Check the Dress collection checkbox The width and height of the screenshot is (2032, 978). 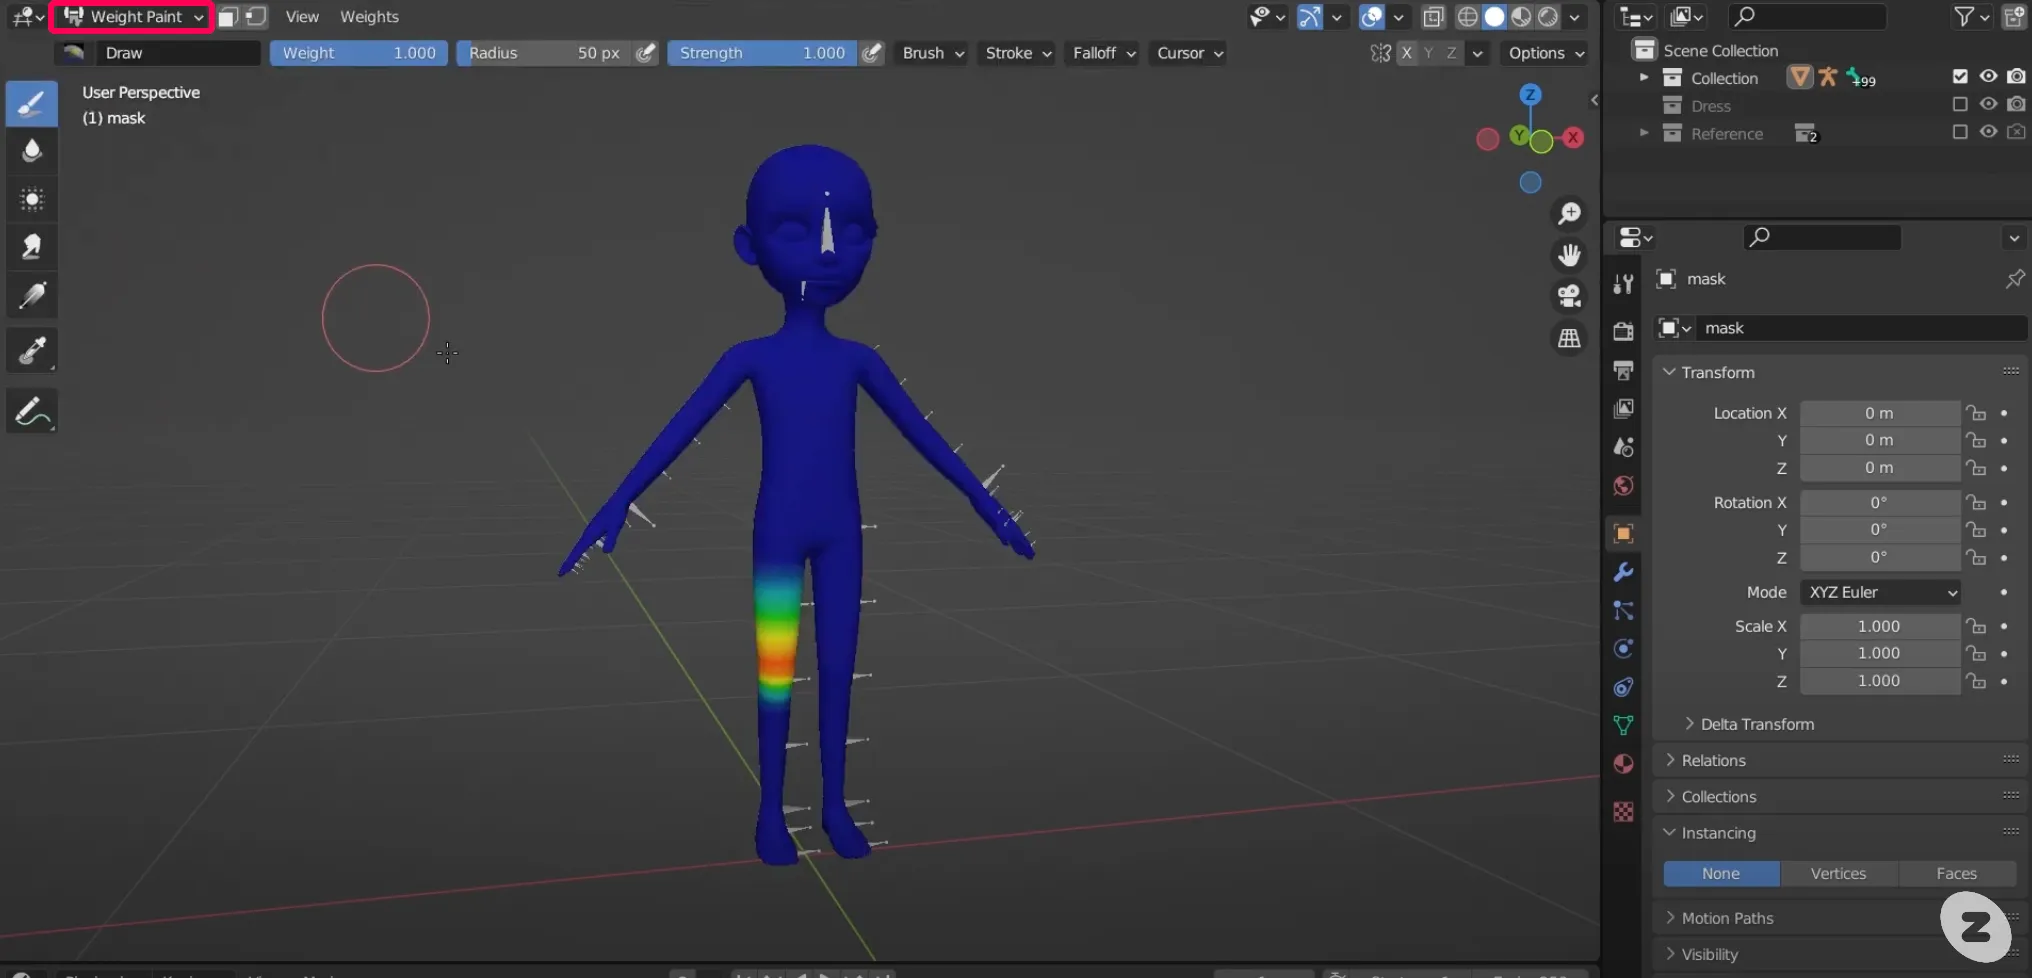[1960, 105]
